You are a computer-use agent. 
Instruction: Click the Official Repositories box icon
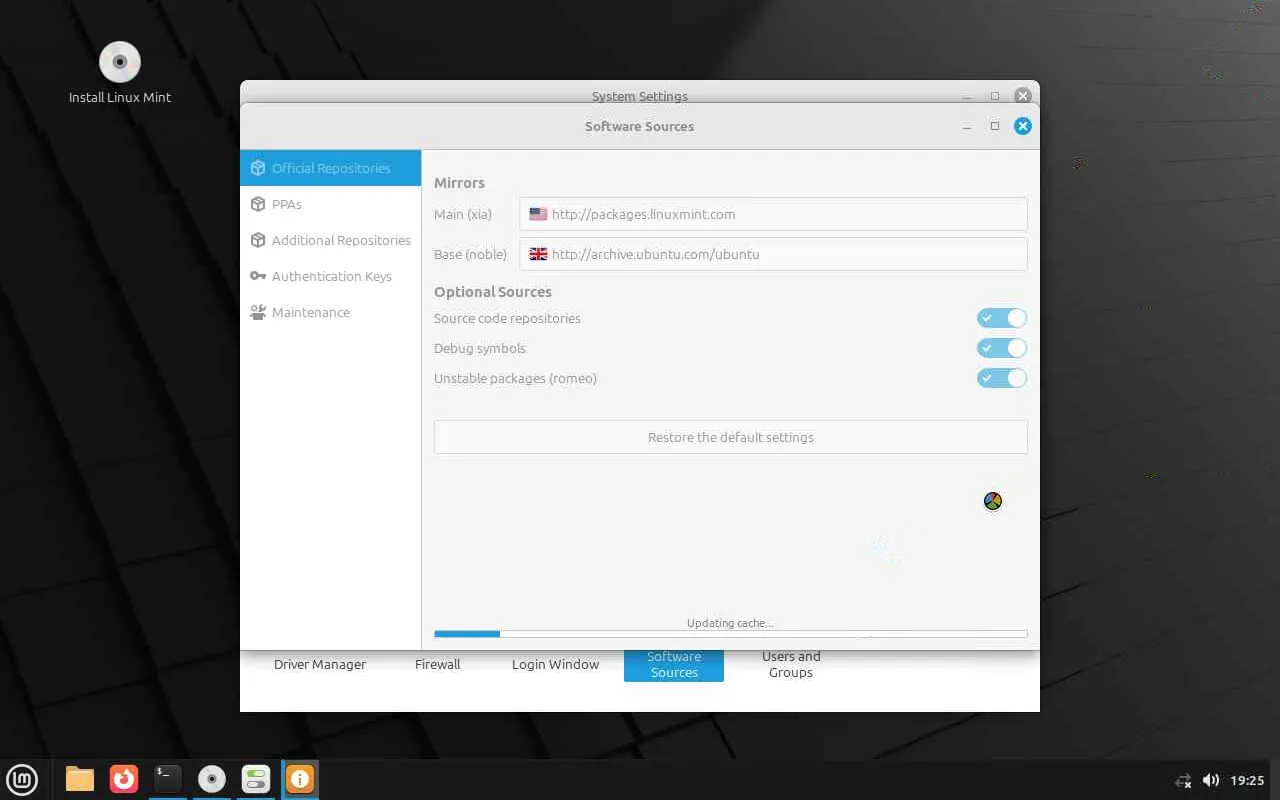click(258, 168)
